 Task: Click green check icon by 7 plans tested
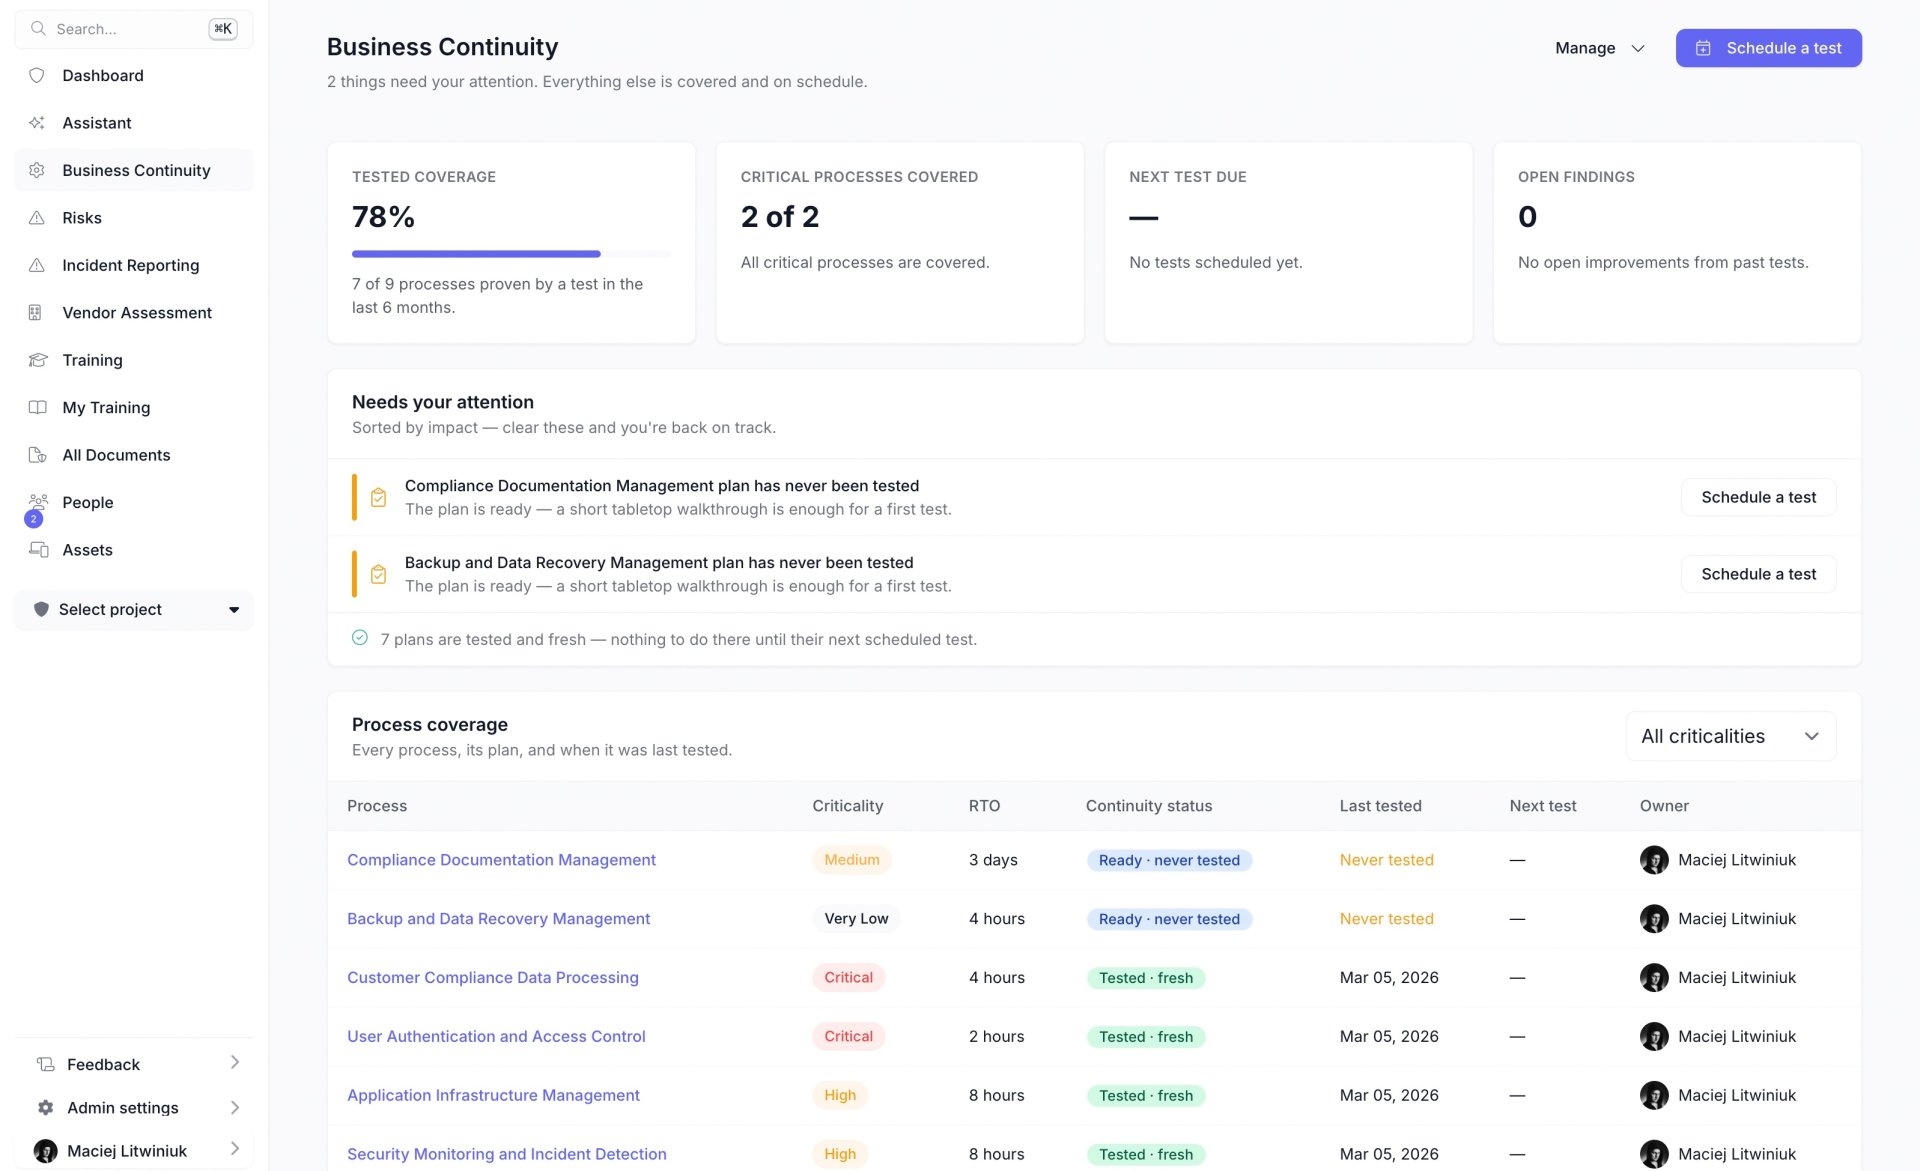[x=360, y=638]
